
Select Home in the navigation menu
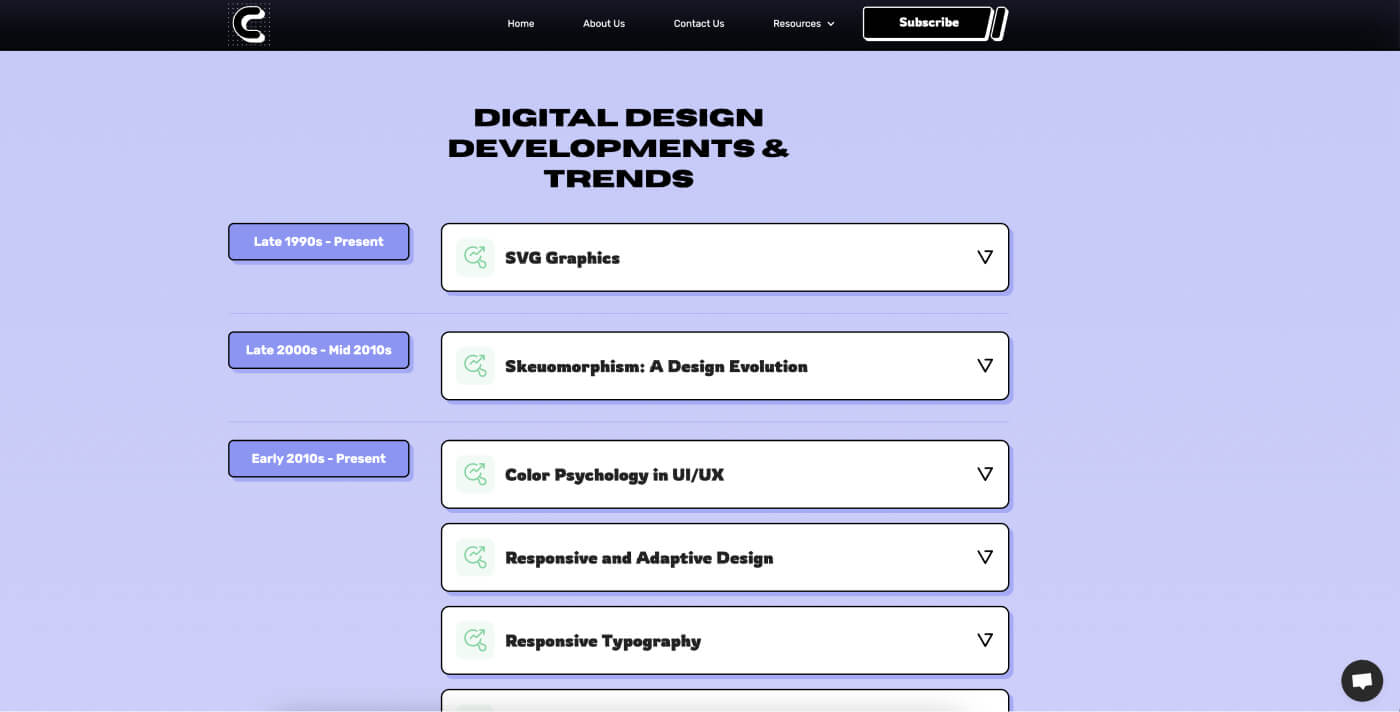pyautogui.click(x=520, y=23)
